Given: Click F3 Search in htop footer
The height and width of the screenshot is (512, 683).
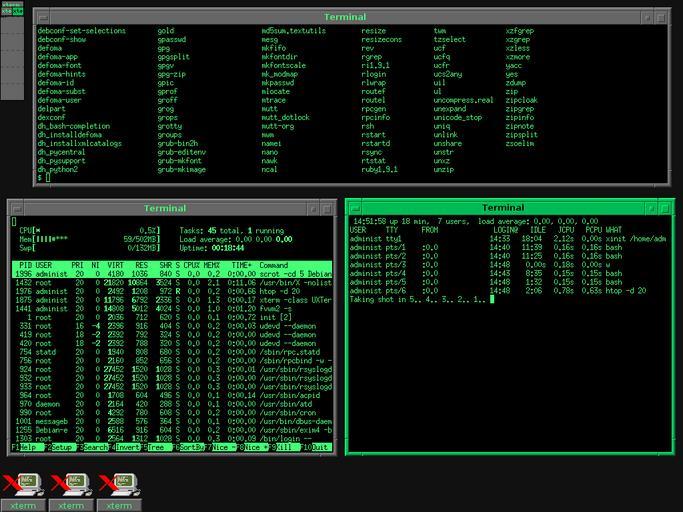Looking at the screenshot, I should (x=97, y=449).
